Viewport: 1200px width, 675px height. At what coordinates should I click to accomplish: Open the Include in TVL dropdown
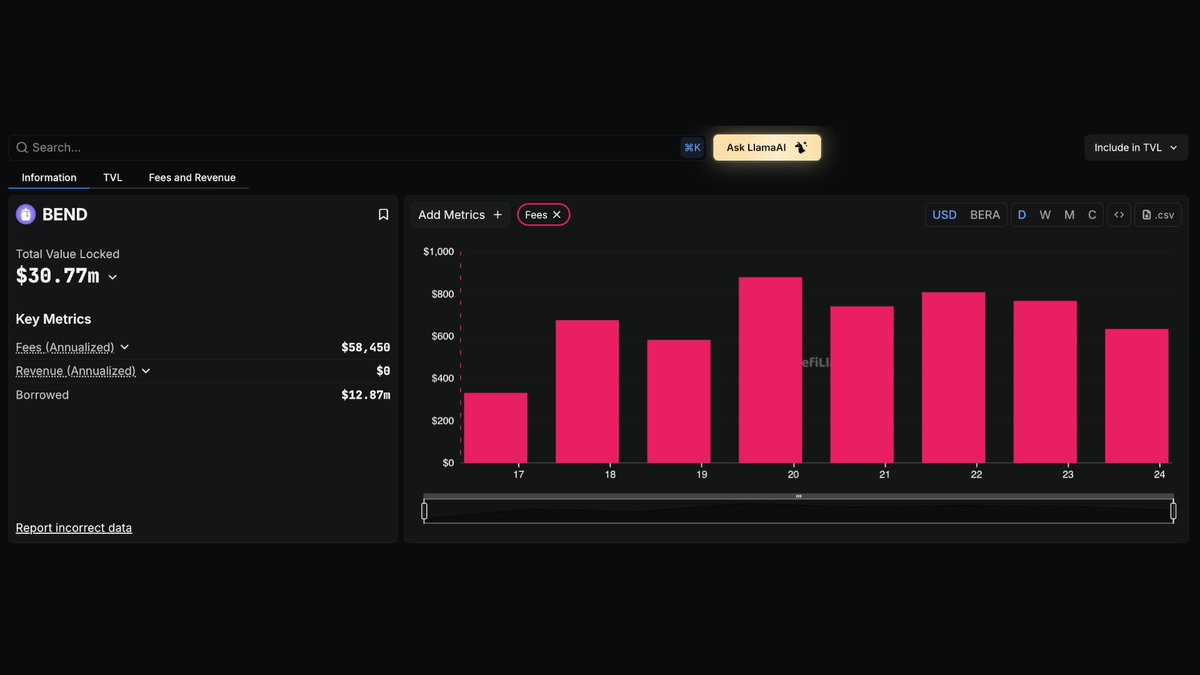click(x=1136, y=148)
